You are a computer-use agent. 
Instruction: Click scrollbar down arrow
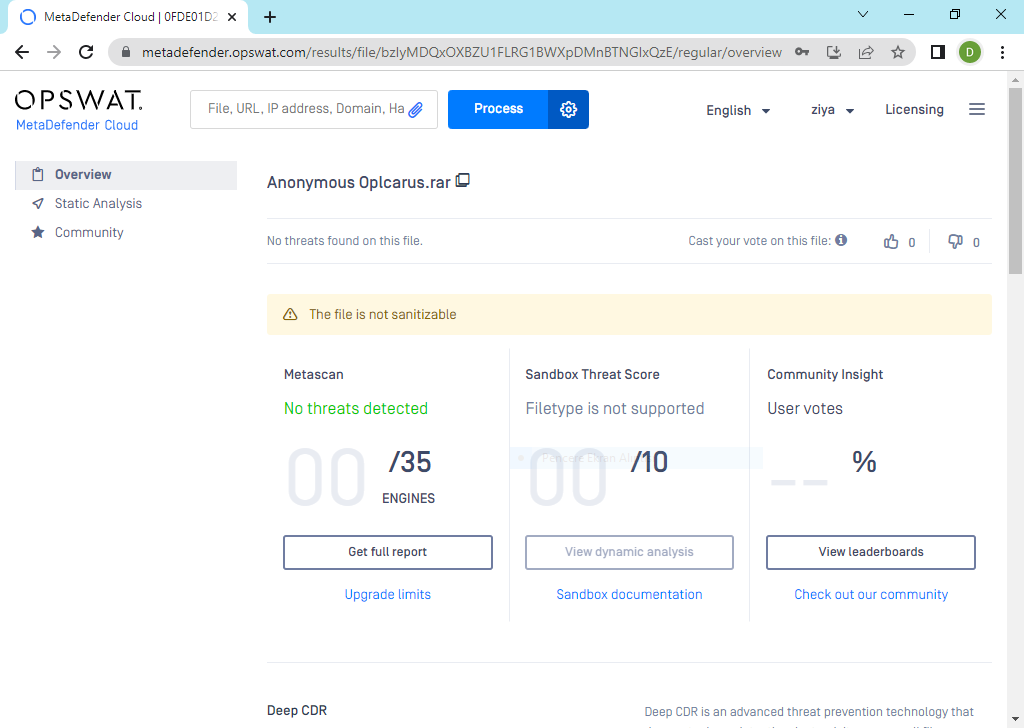(1016, 721)
